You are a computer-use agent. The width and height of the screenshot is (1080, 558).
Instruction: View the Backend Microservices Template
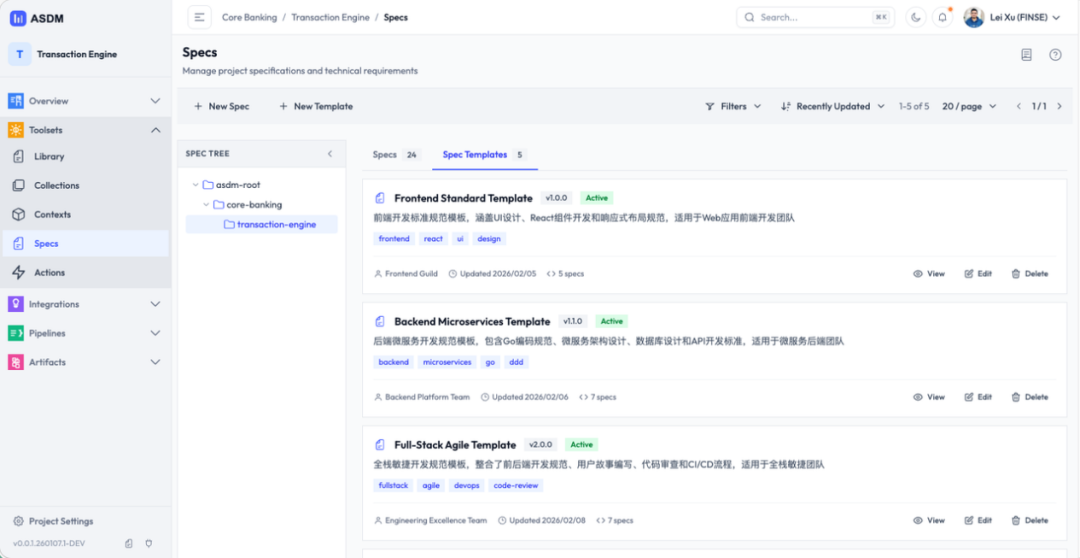[x=929, y=397]
